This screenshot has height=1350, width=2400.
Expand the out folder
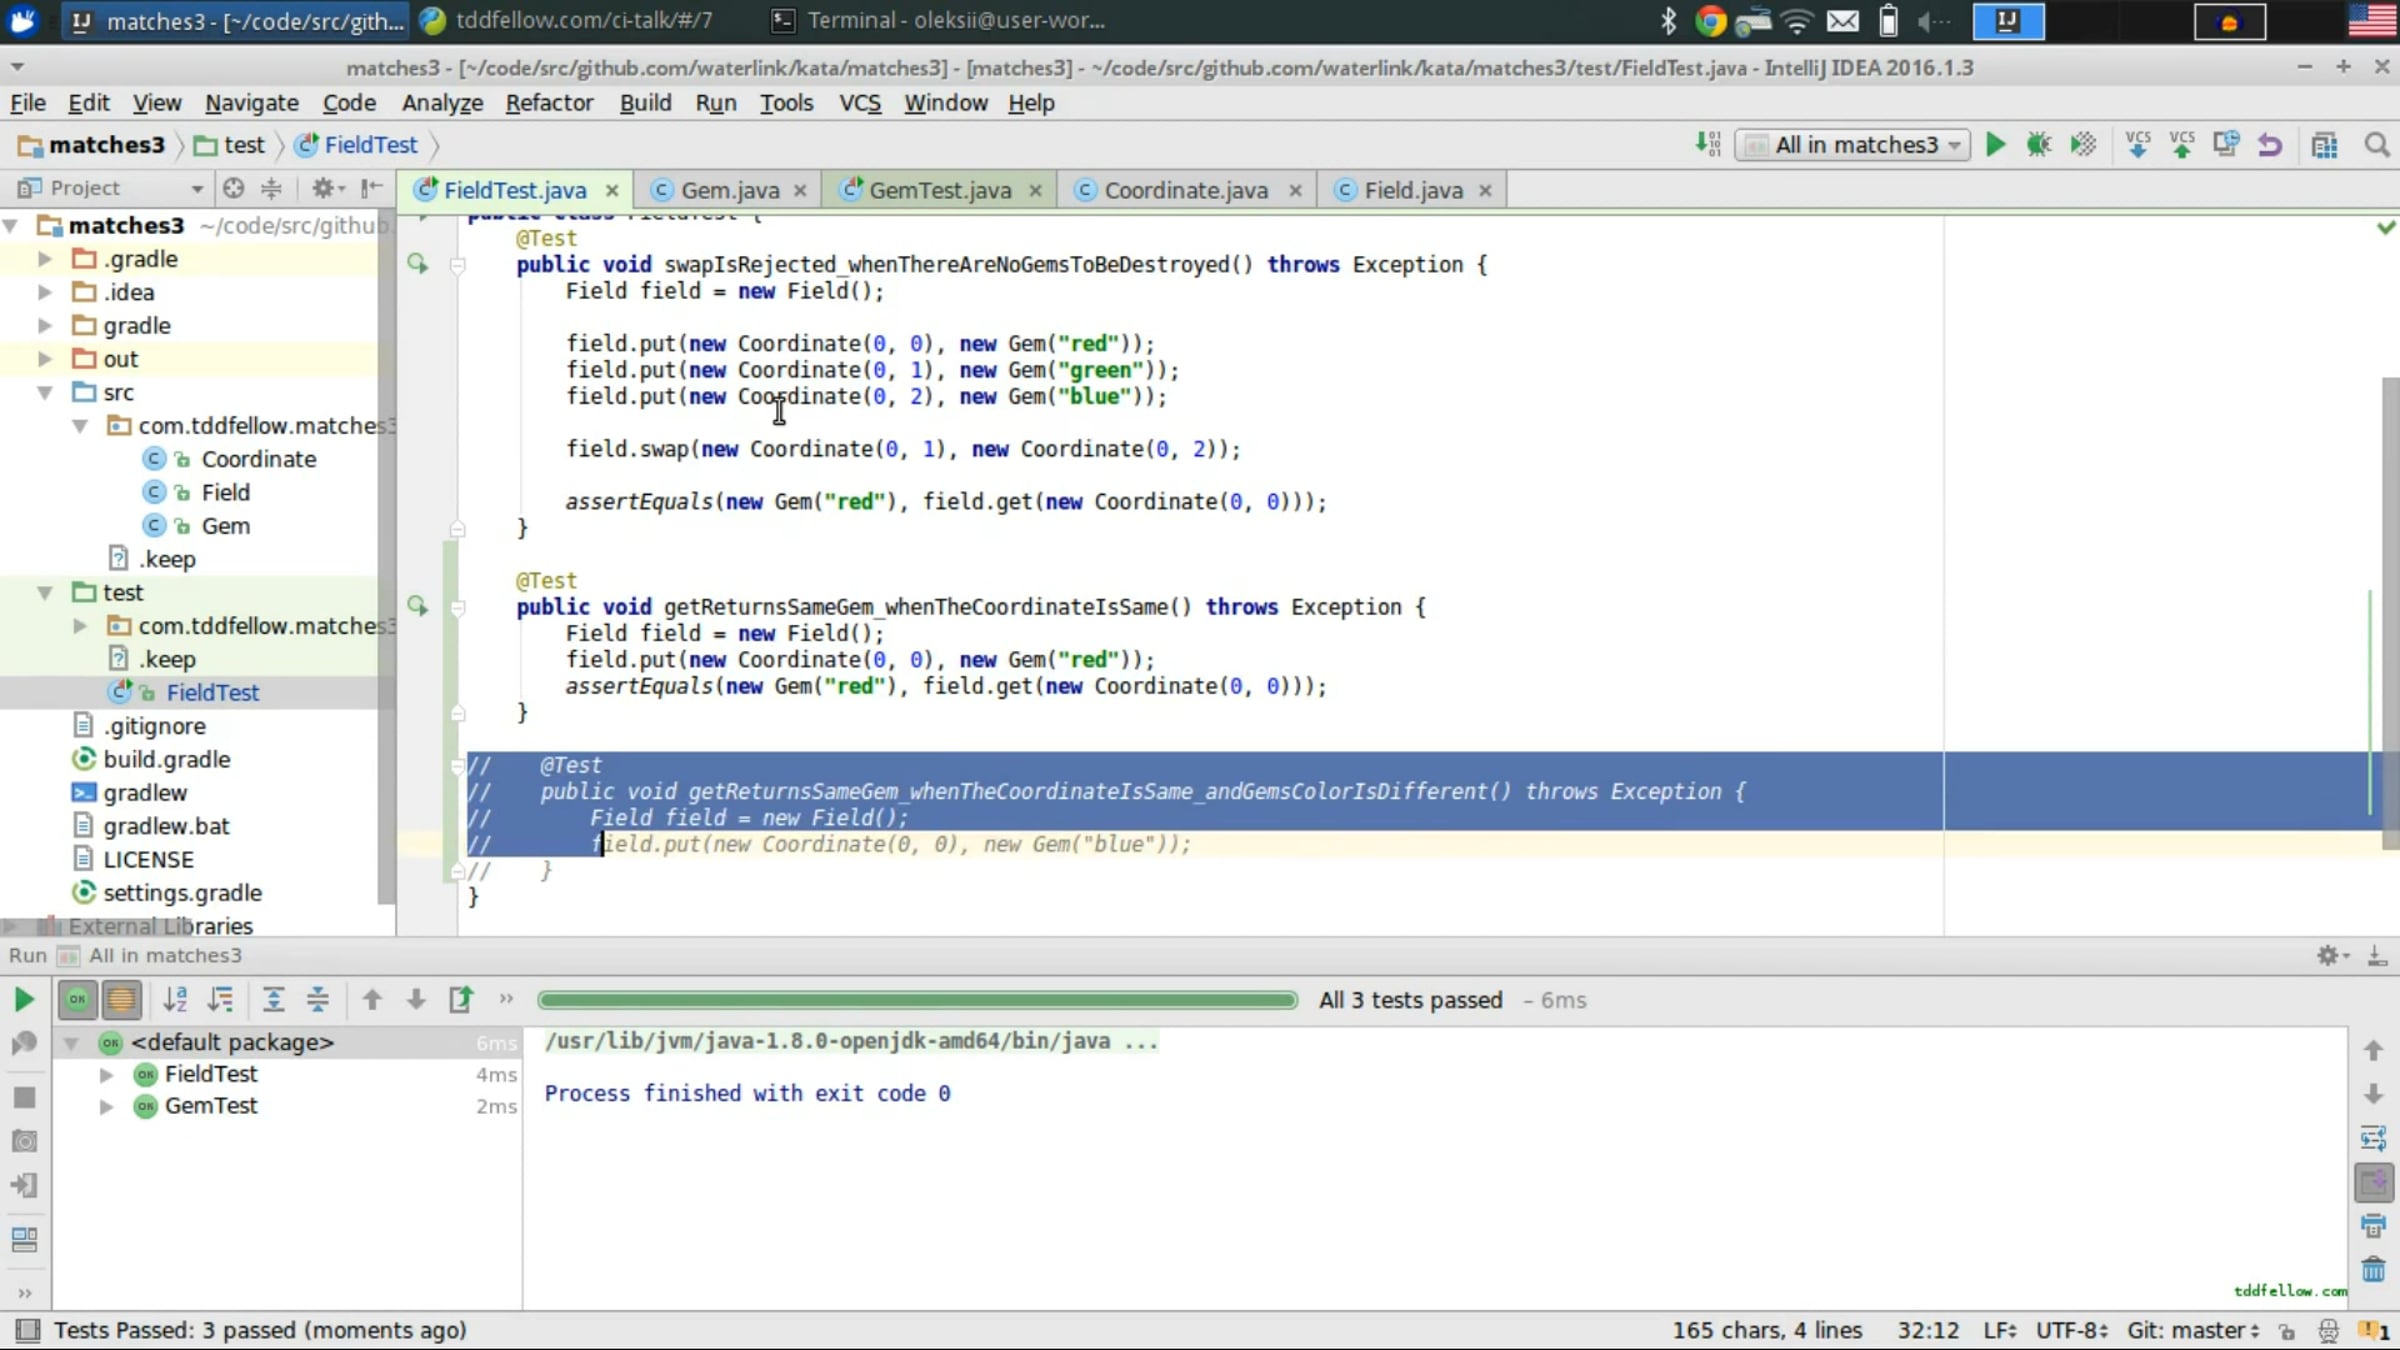tap(45, 359)
